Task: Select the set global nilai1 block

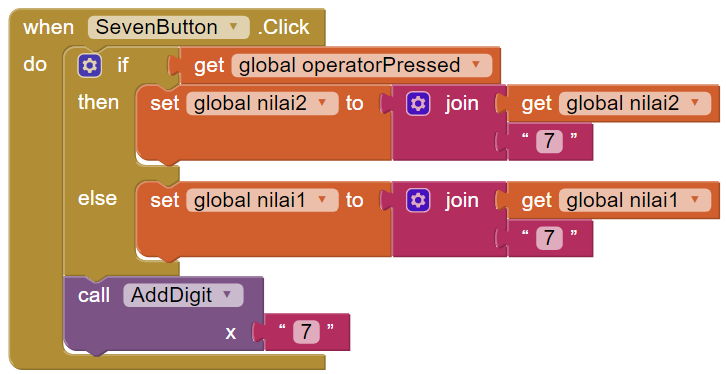Action: point(164,200)
